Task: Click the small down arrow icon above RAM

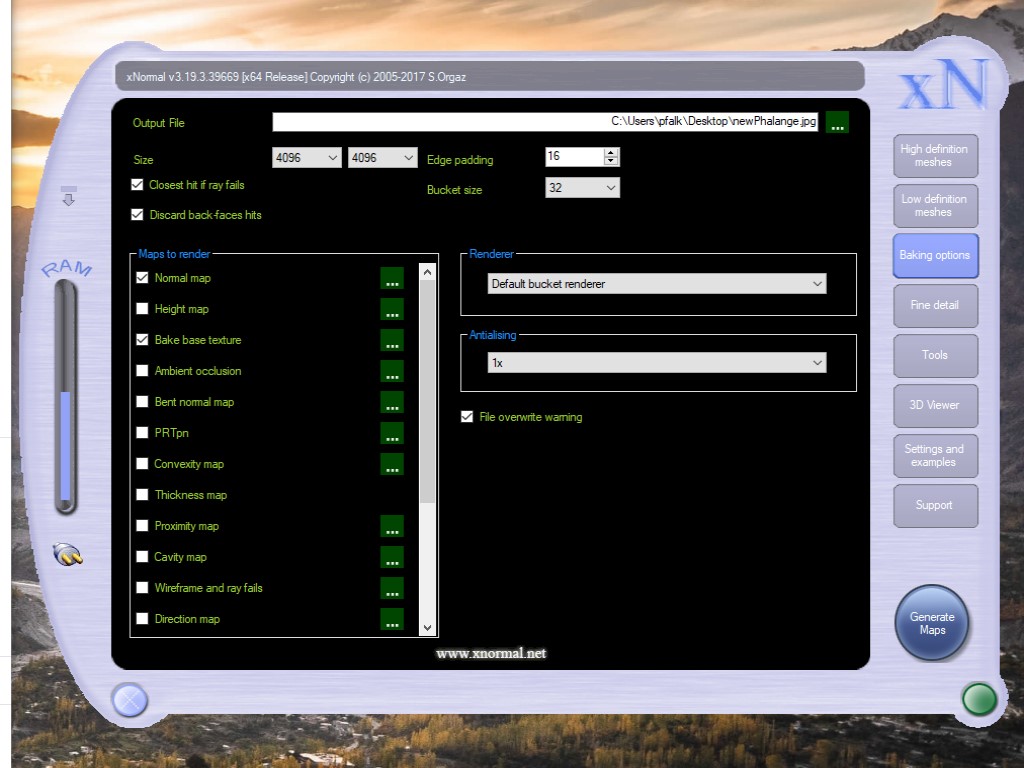Action: pyautogui.click(x=68, y=196)
